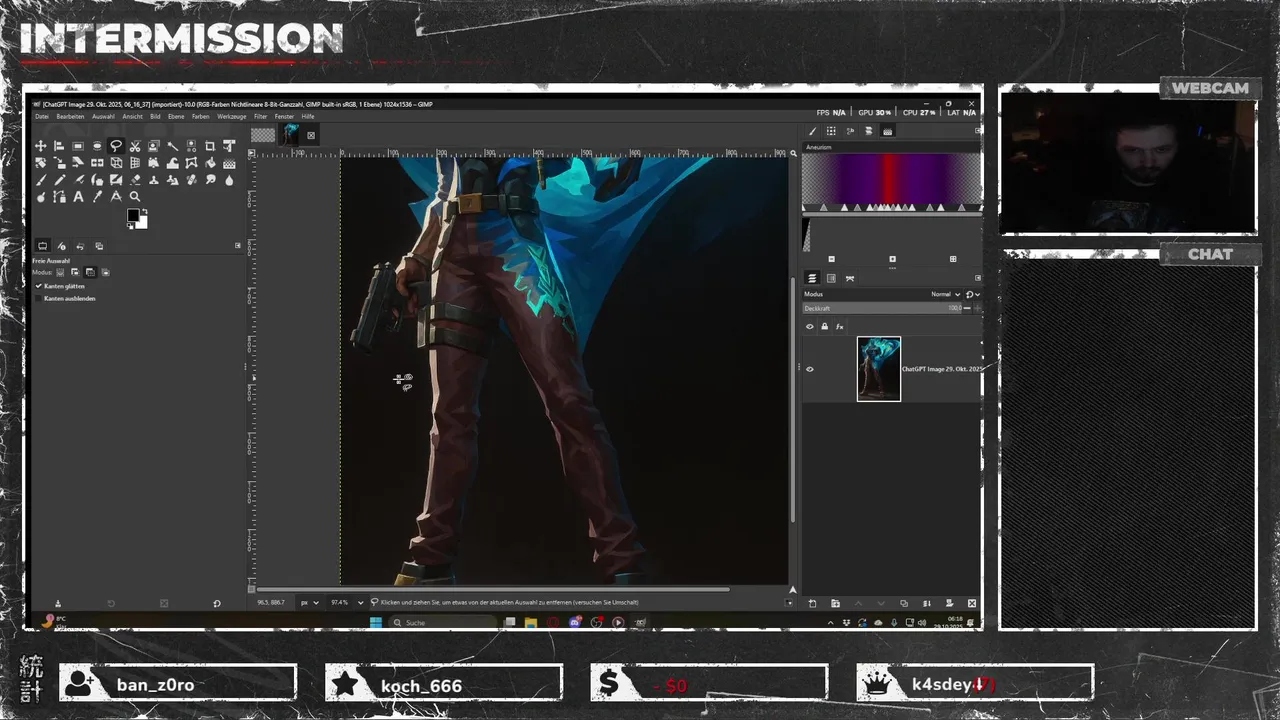
Task: Open the Auswahl menu
Action: (x=103, y=116)
